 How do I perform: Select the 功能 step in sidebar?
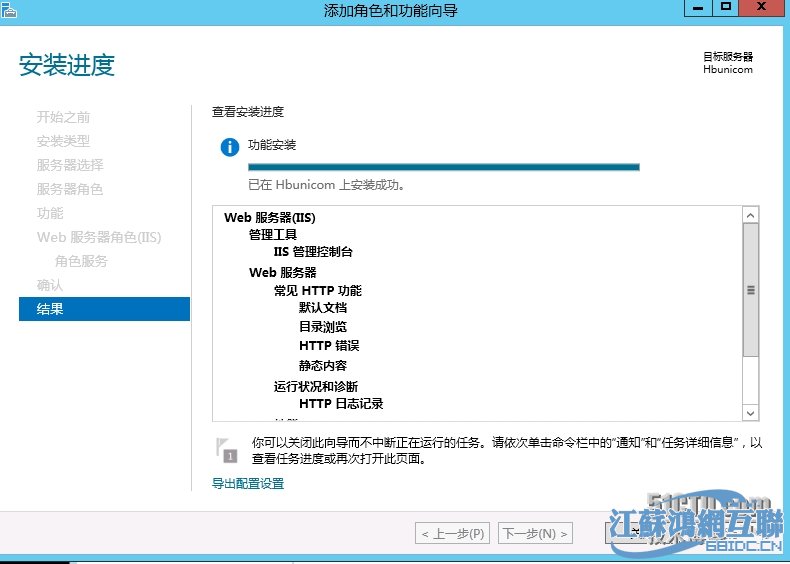50,213
